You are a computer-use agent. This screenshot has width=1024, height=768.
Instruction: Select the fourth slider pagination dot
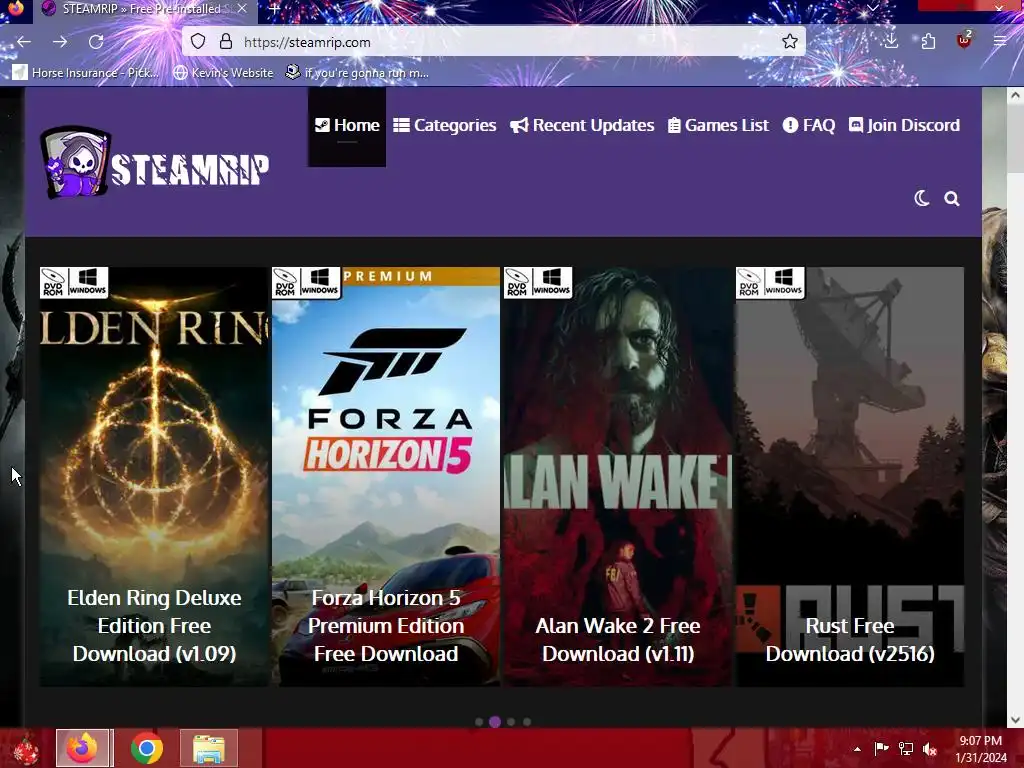pos(527,722)
